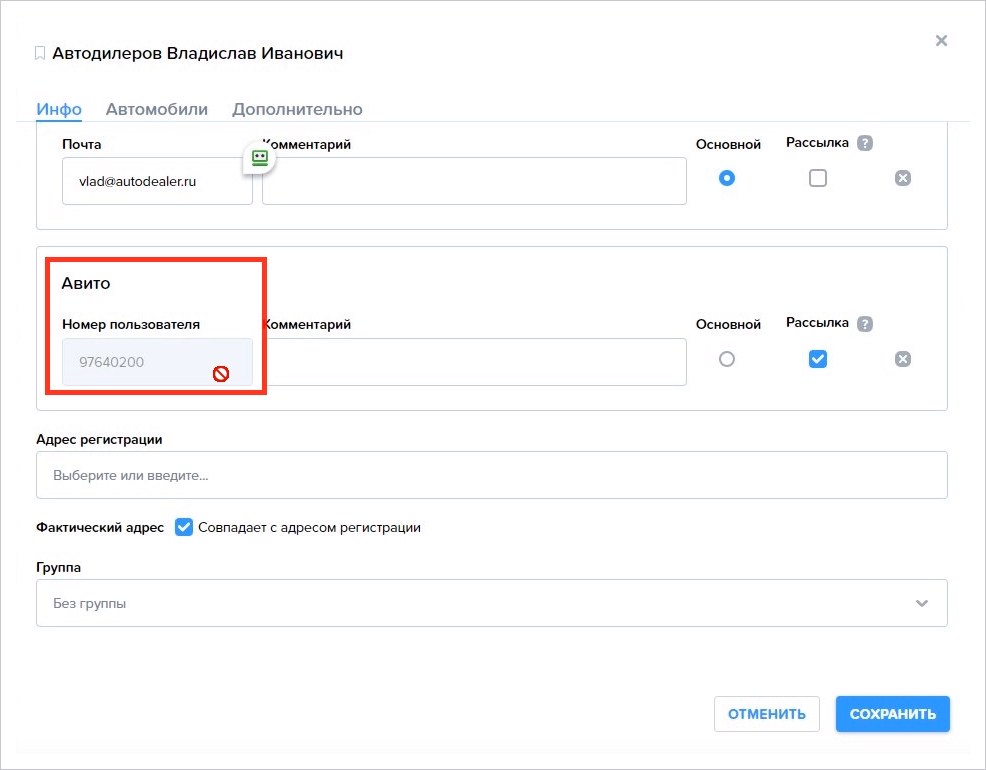The height and width of the screenshot is (770, 986).
Task: Click the СОХРАНИТЬ button
Action: 892,714
